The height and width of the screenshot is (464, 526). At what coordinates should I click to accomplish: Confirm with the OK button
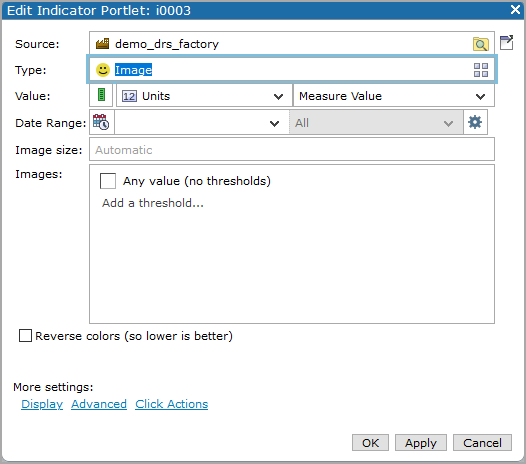point(370,443)
